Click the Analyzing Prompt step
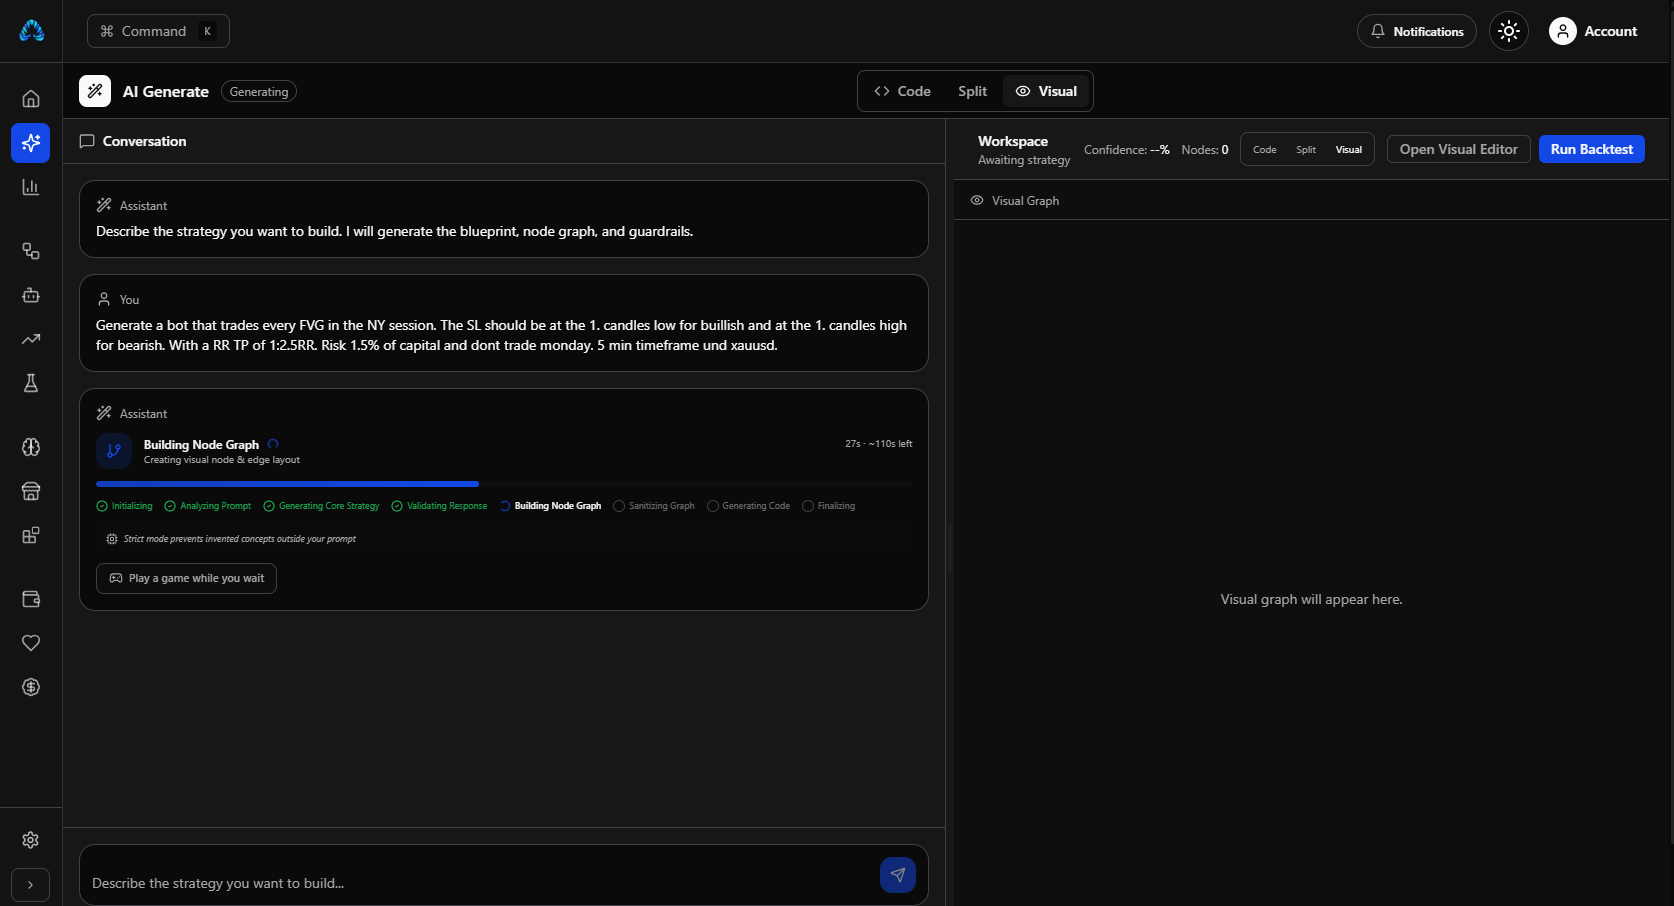The width and height of the screenshot is (1674, 906). click(208, 506)
